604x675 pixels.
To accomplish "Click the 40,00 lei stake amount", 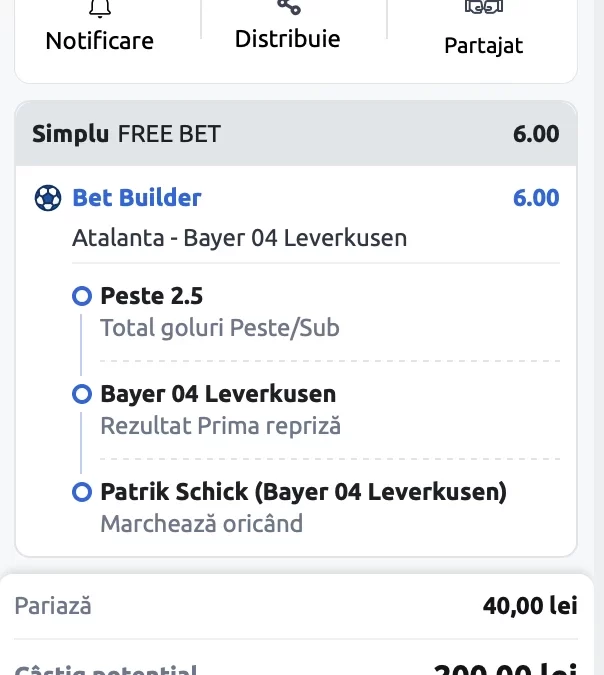I will [x=530, y=606].
